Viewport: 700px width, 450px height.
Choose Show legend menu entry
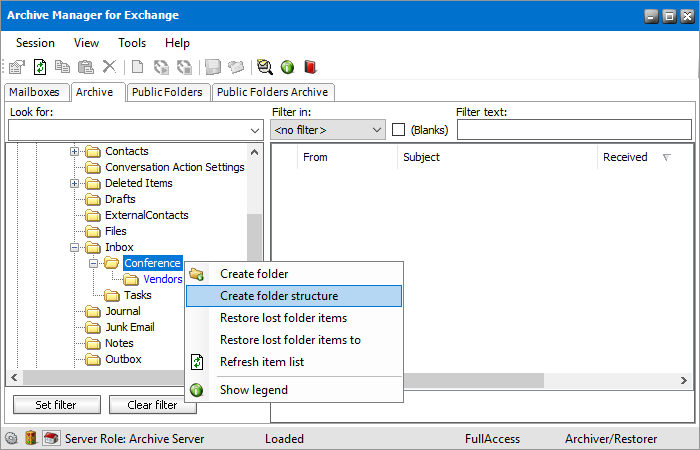(294, 390)
